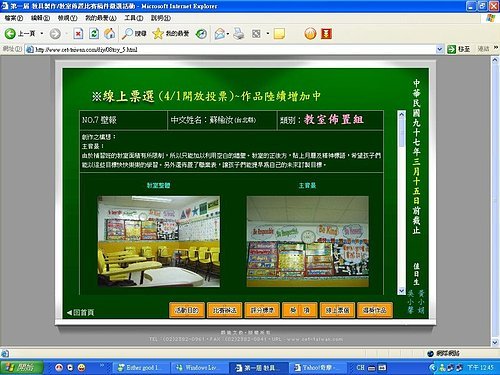This screenshot has height=375, width=500.
Task: Expand the address bar URL dropdown
Action: point(440,49)
